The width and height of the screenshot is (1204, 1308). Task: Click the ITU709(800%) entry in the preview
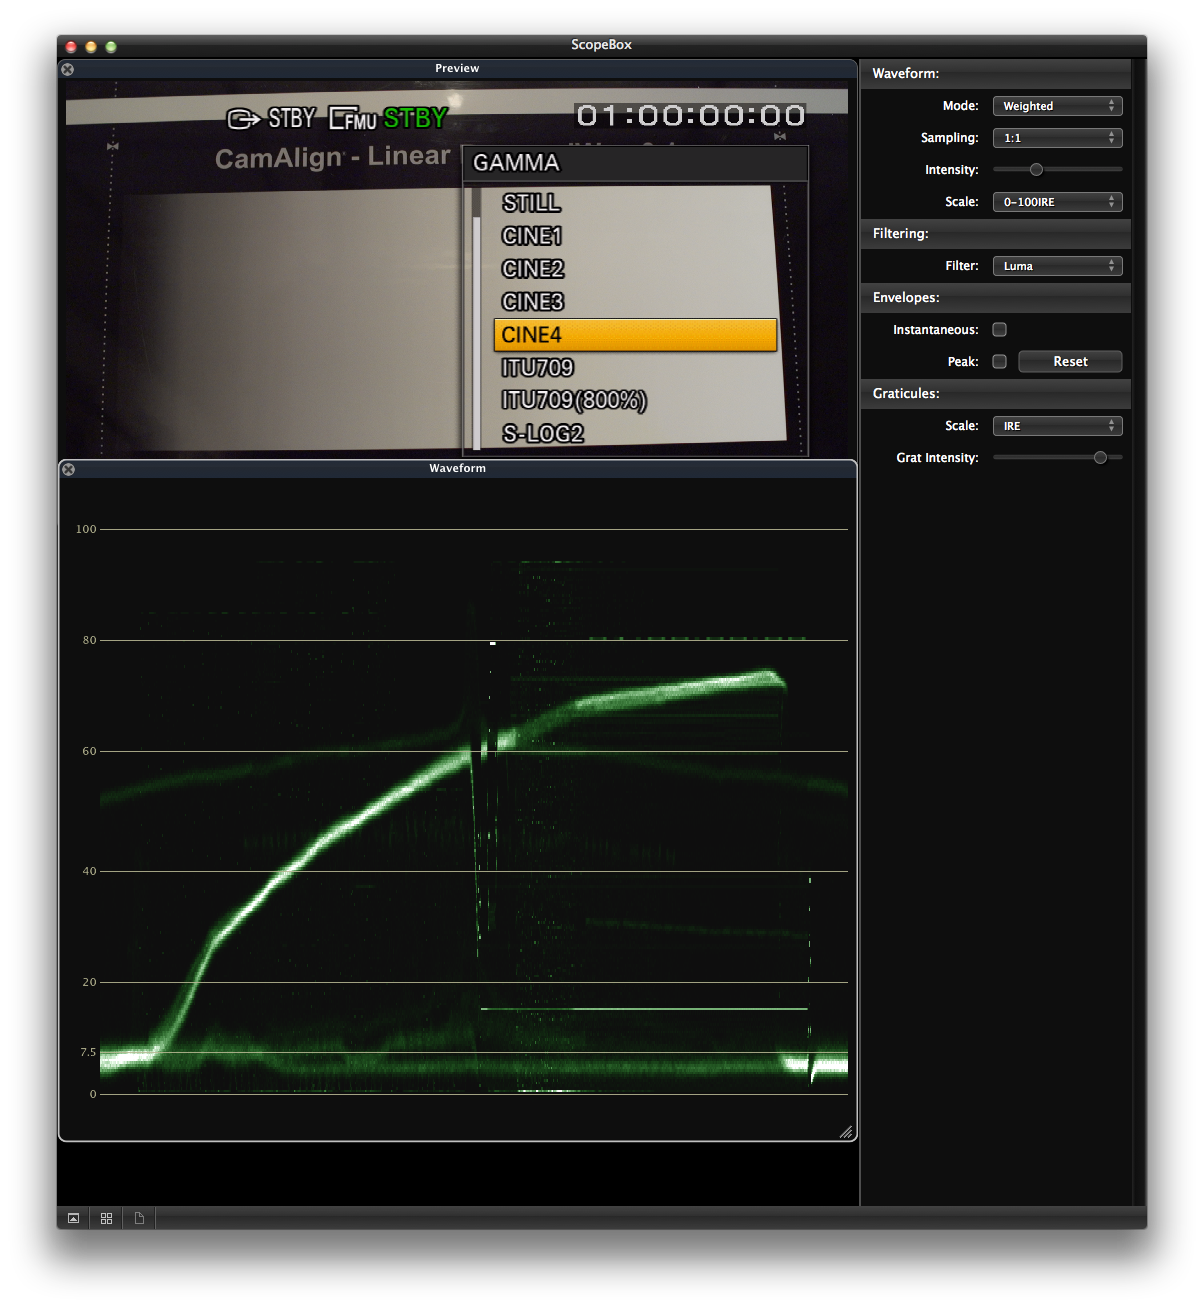tap(574, 401)
